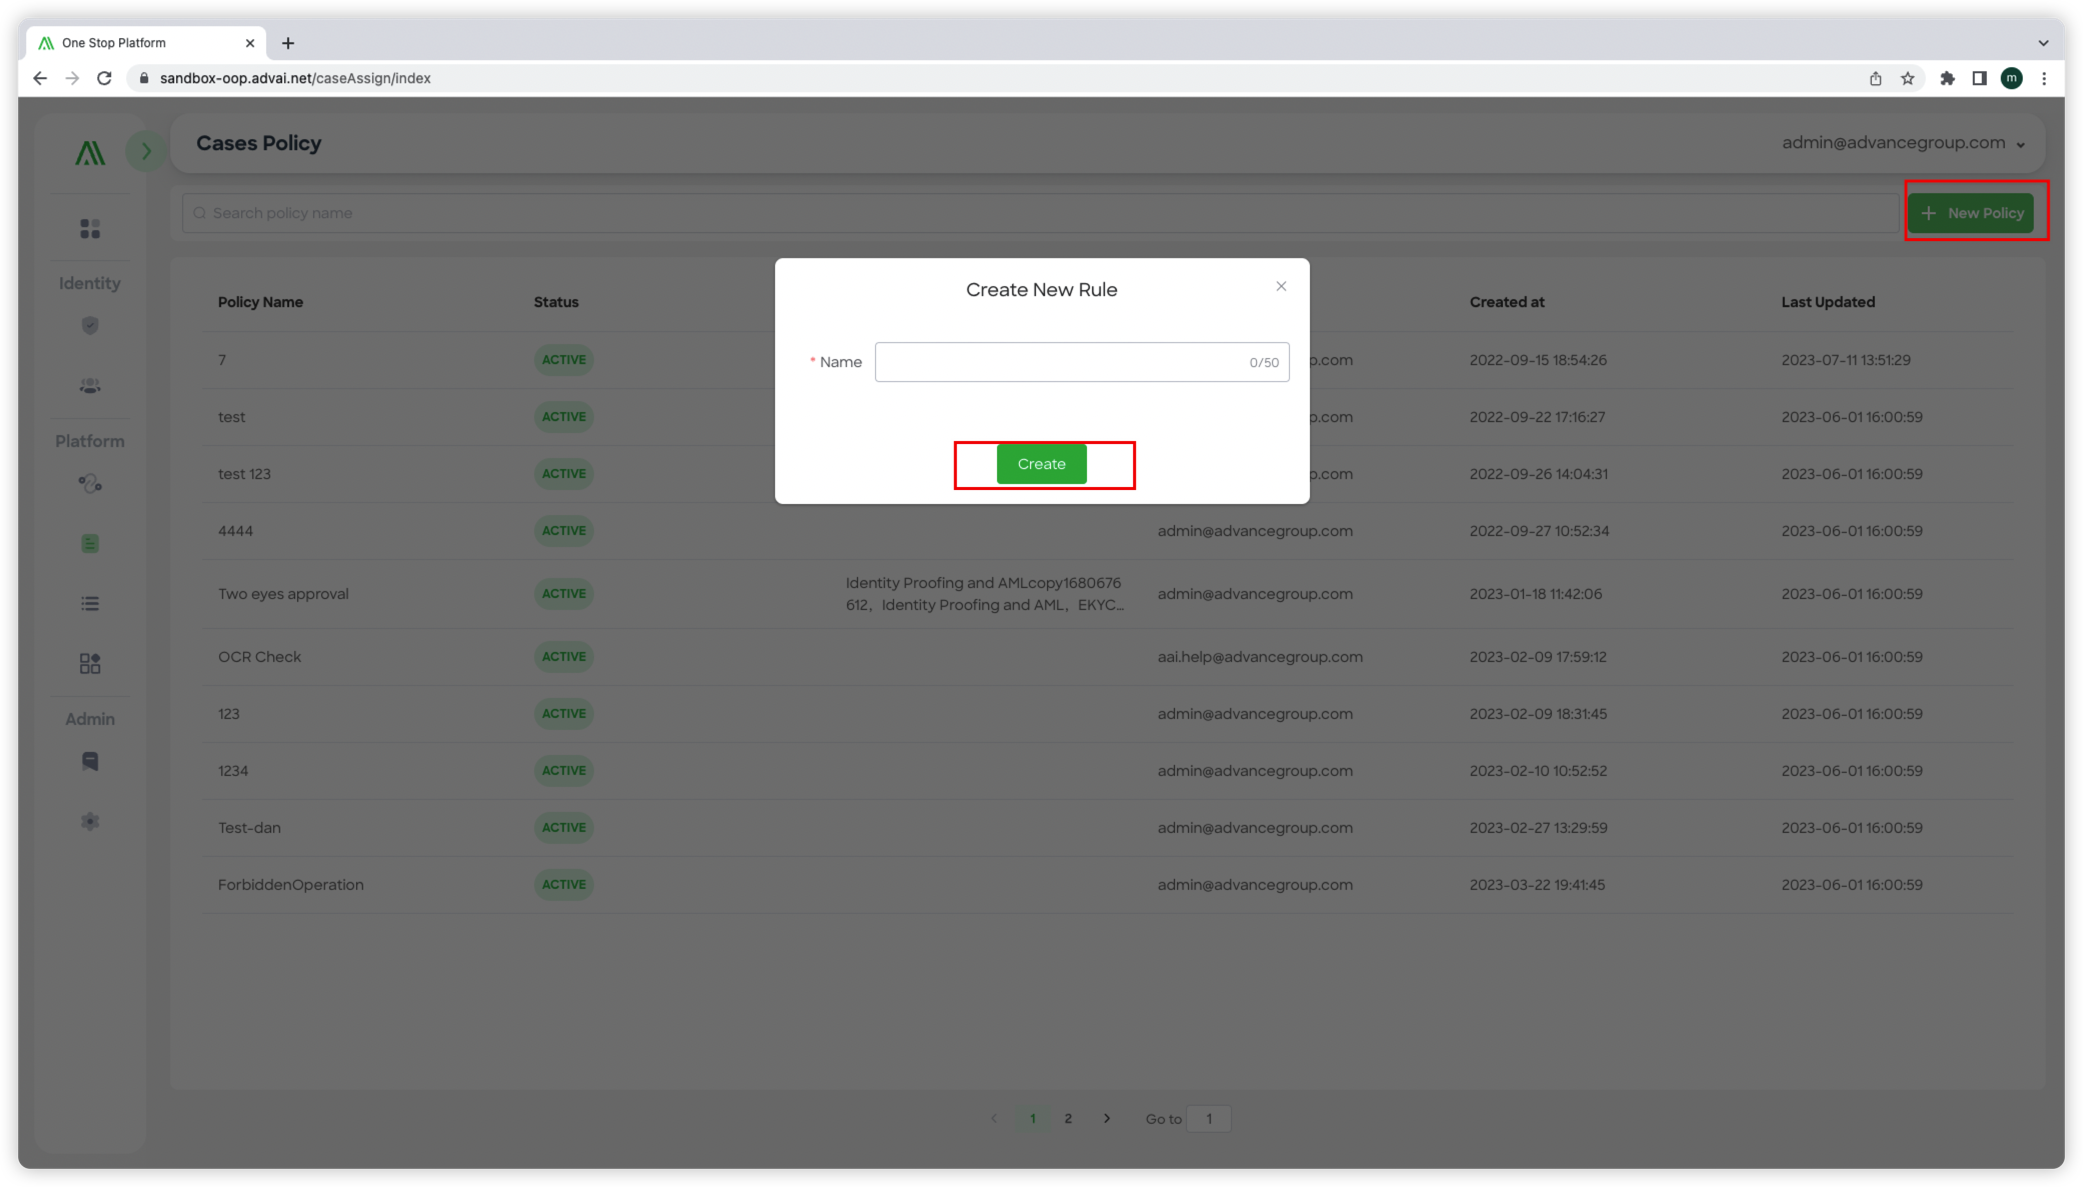Click the ACTIVE status badge on OCR Check
The height and width of the screenshot is (1187, 2083).
point(562,656)
